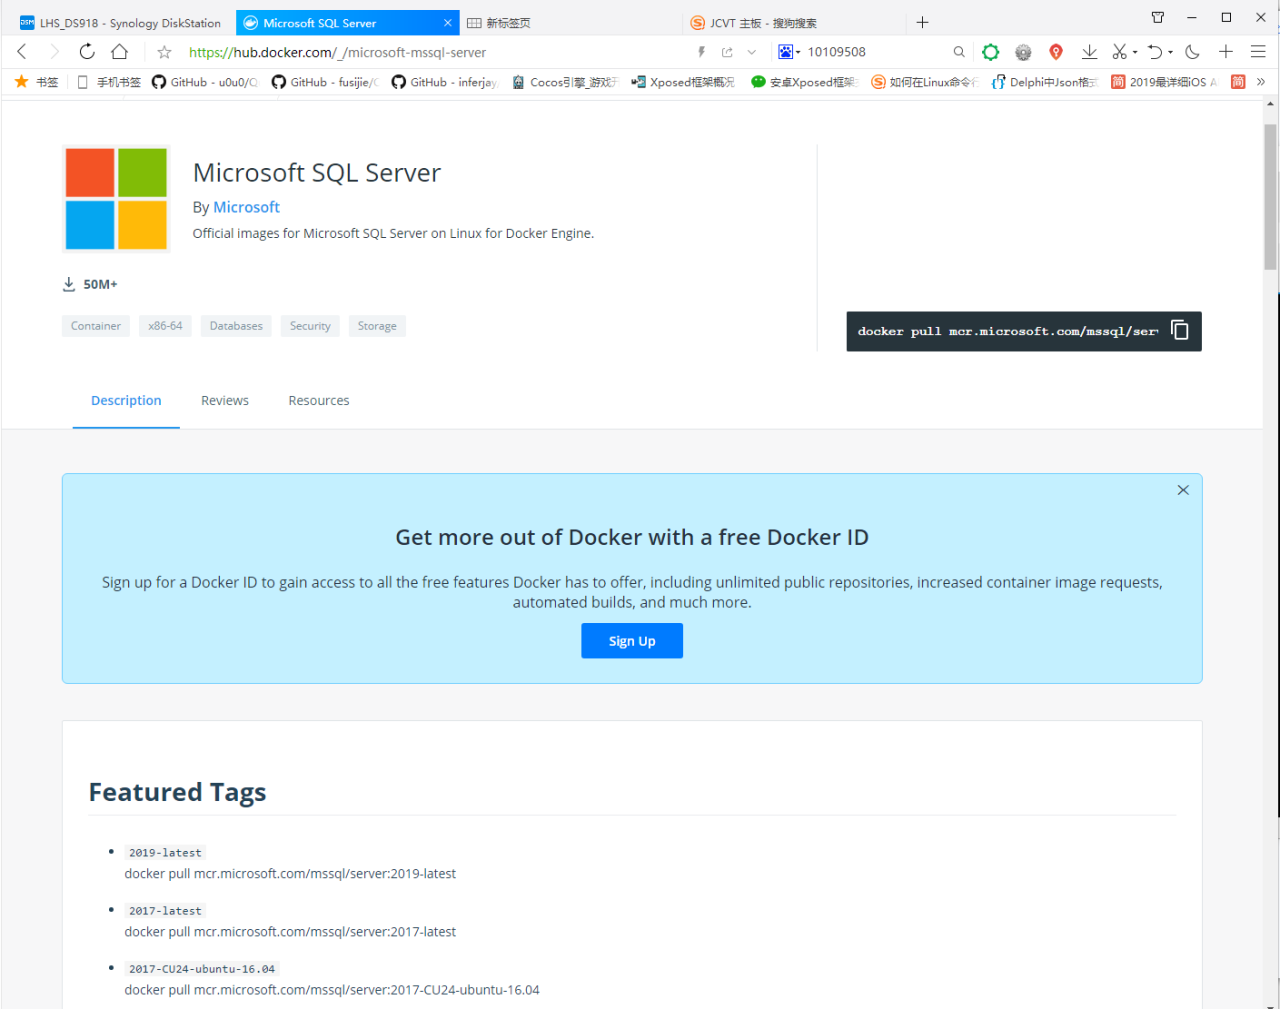The width and height of the screenshot is (1280, 1009).
Task: Open the 安卓Xposed框架 bookmark
Action: tap(805, 82)
